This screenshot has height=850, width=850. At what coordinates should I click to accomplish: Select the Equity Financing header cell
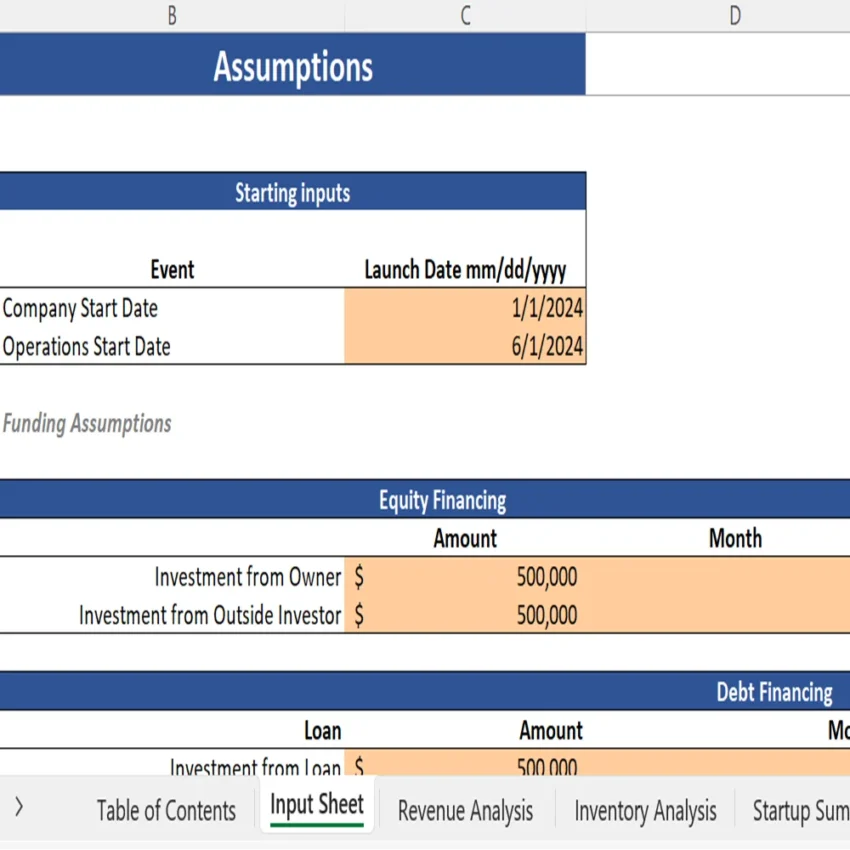coord(441,499)
